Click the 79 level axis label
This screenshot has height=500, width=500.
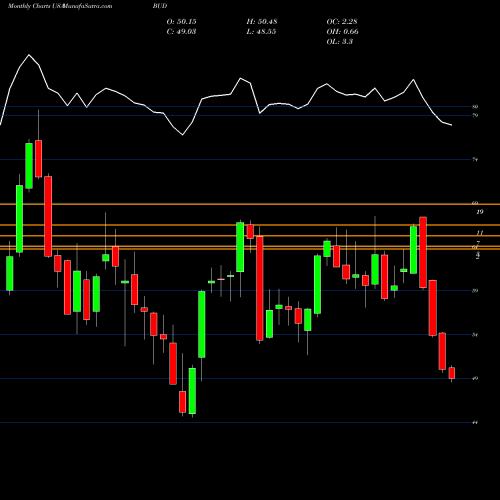[475, 115]
